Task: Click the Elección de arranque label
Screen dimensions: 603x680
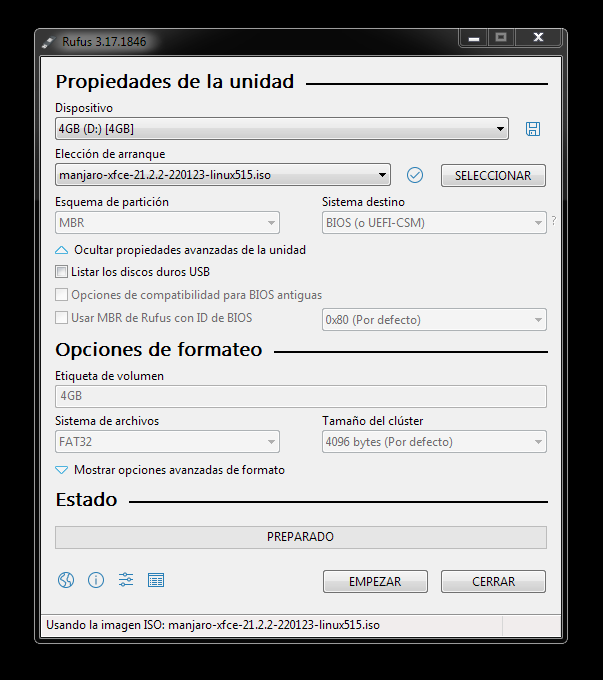Action: click(110, 154)
